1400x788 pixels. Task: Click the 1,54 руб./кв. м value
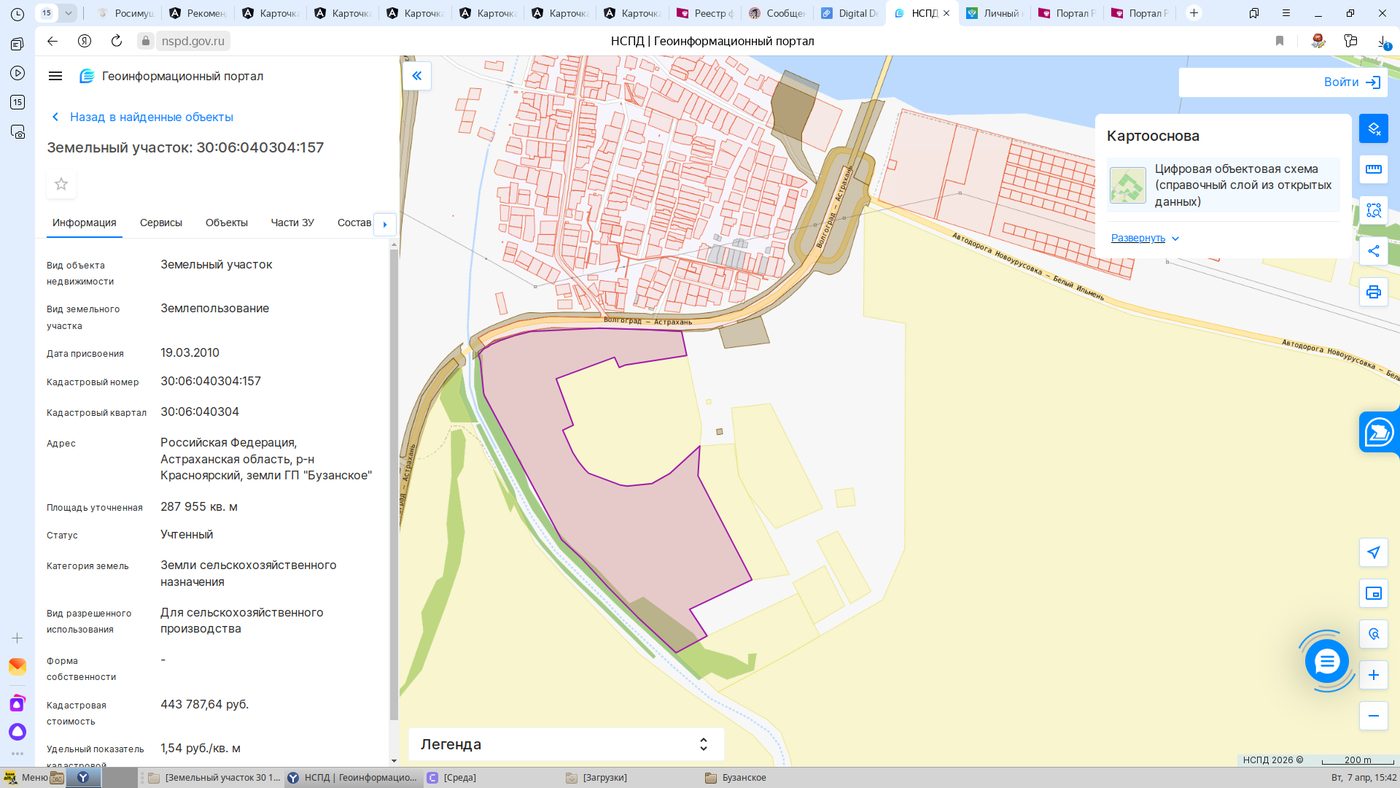coord(200,748)
